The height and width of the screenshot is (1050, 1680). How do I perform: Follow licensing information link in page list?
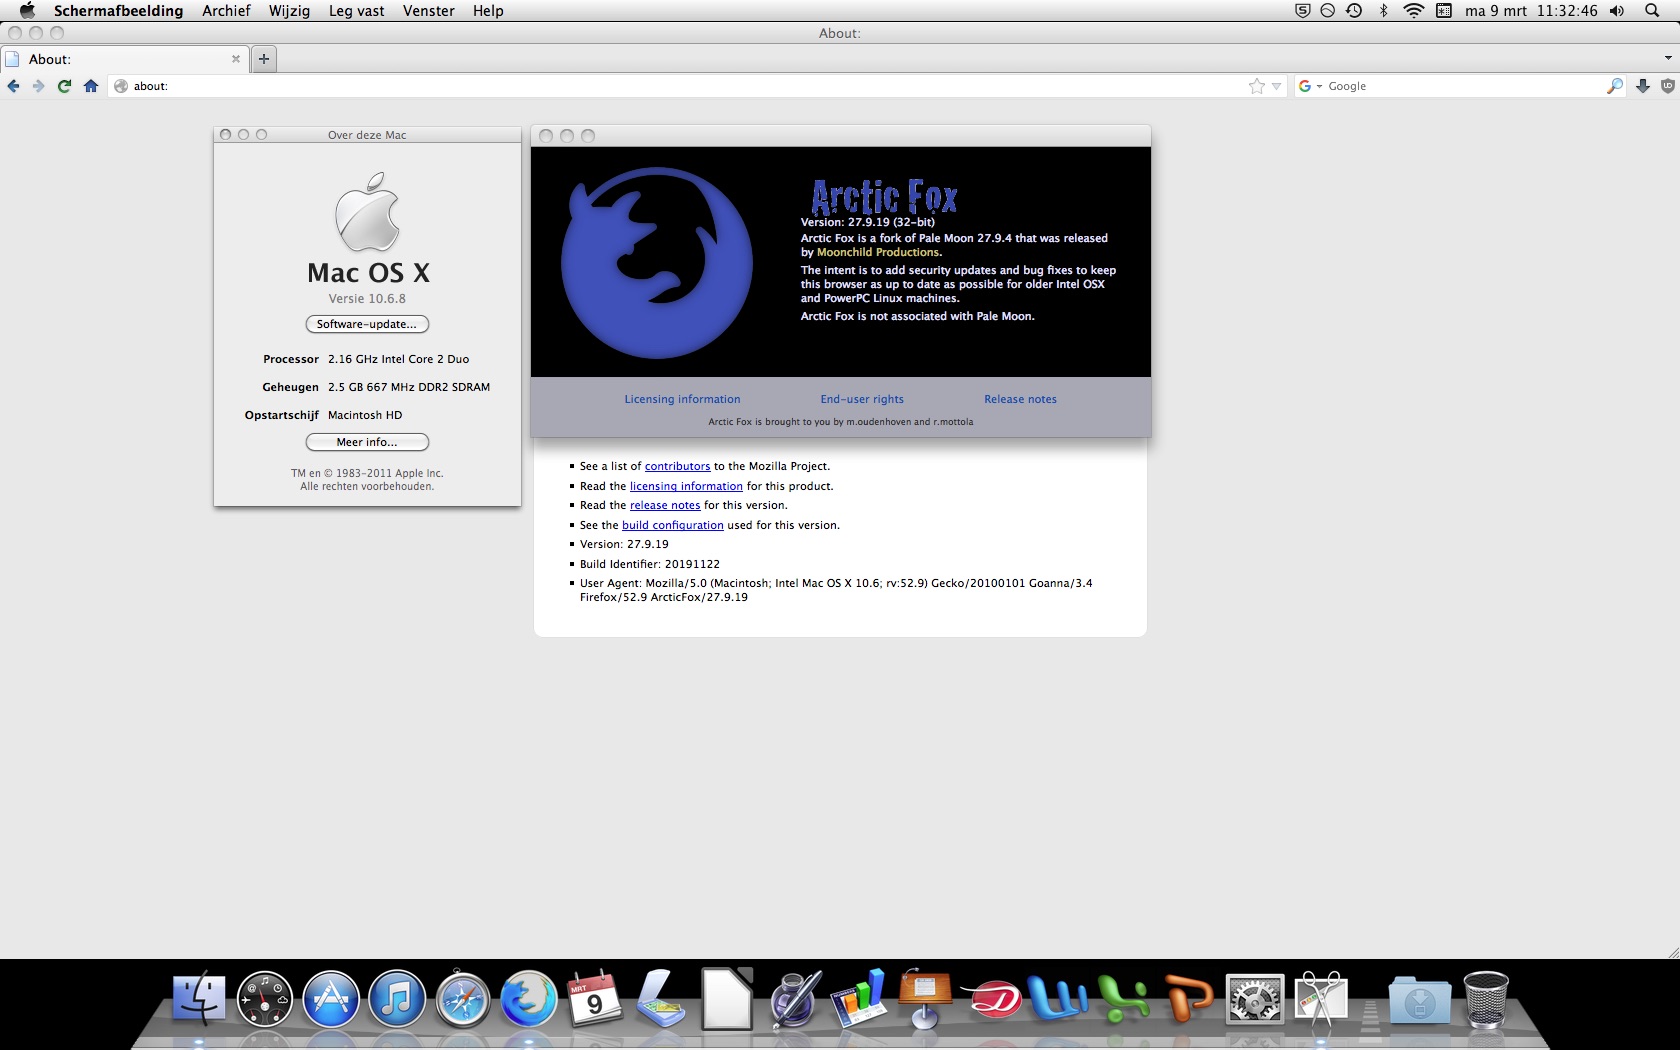pos(686,486)
